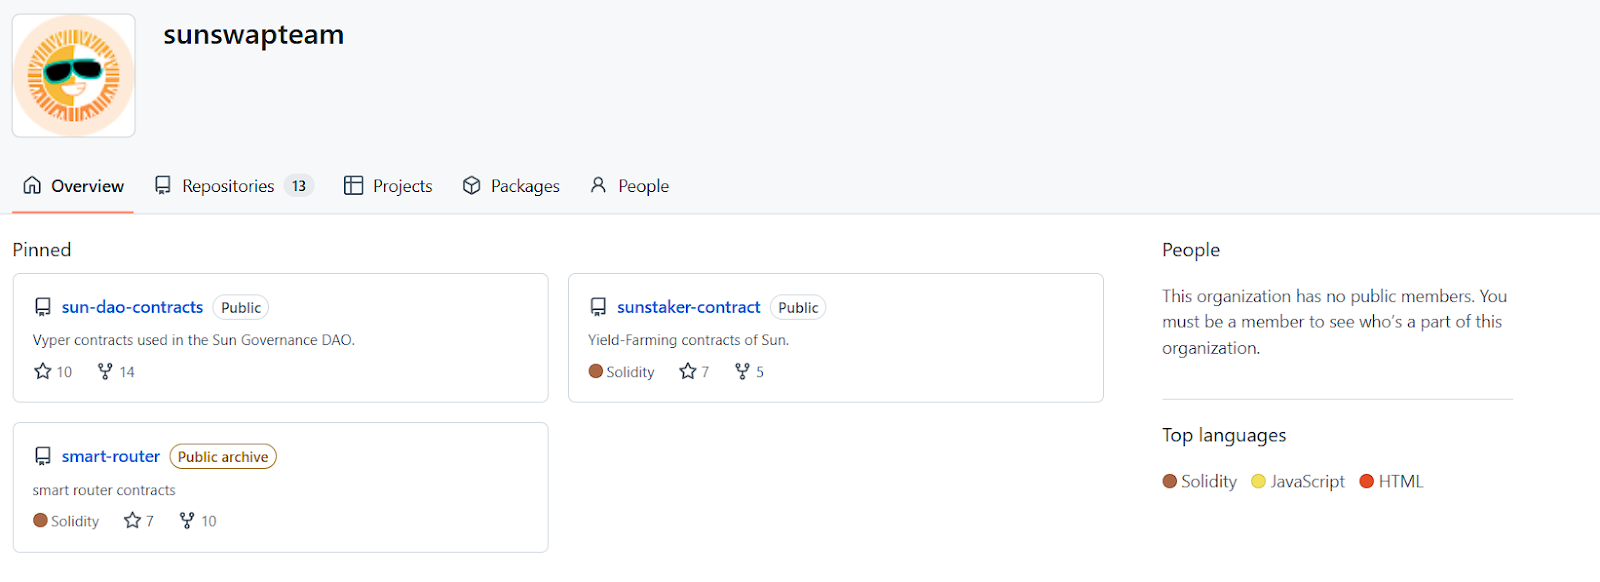This screenshot has width=1600, height=582.
Task: Click Public badge on sun-dao-contracts card
Action: (x=241, y=308)
